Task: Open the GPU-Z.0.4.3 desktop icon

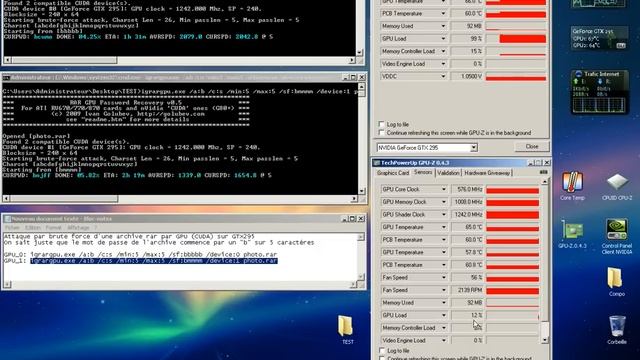Action: 572,234
